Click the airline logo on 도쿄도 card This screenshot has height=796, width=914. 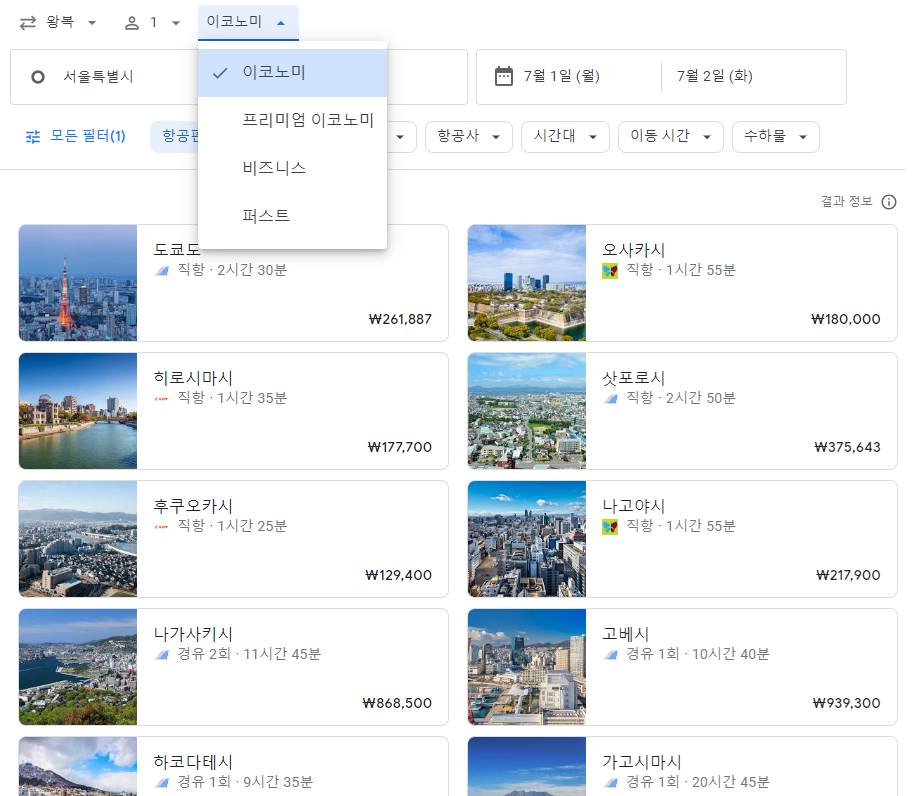[x=161, y=271]
